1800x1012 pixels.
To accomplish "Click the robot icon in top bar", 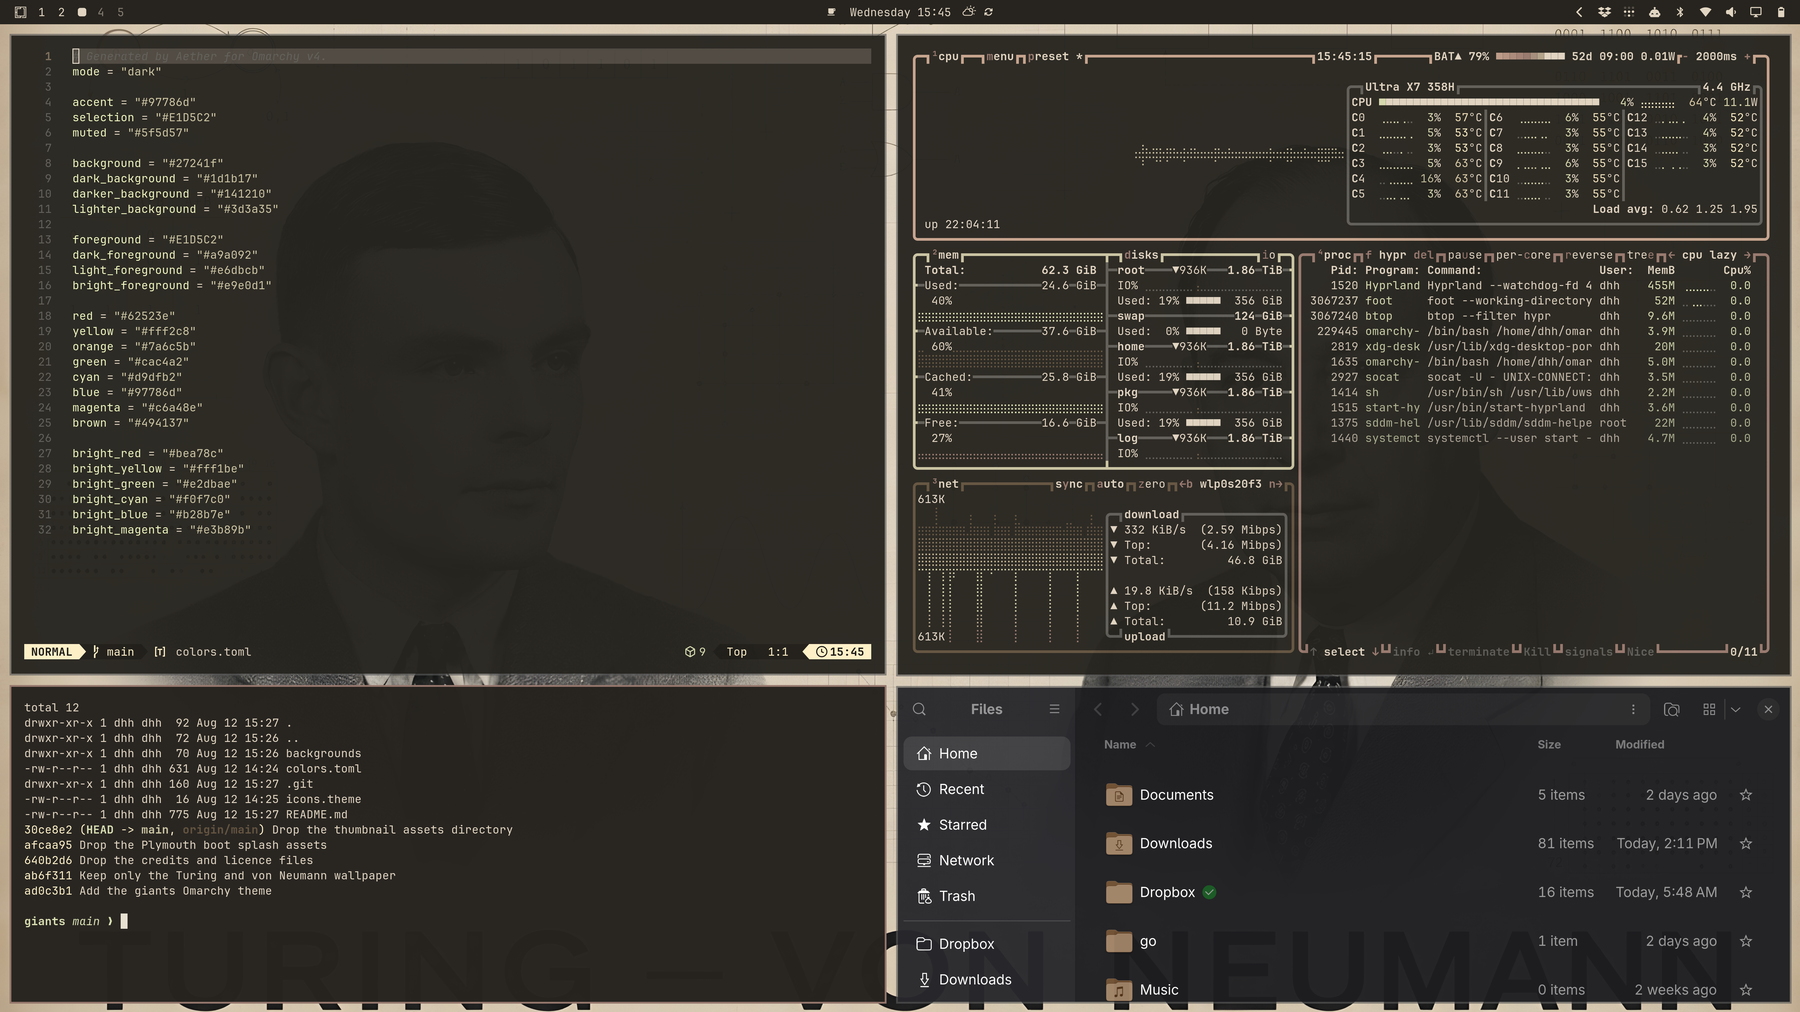I will point(1654,12).
